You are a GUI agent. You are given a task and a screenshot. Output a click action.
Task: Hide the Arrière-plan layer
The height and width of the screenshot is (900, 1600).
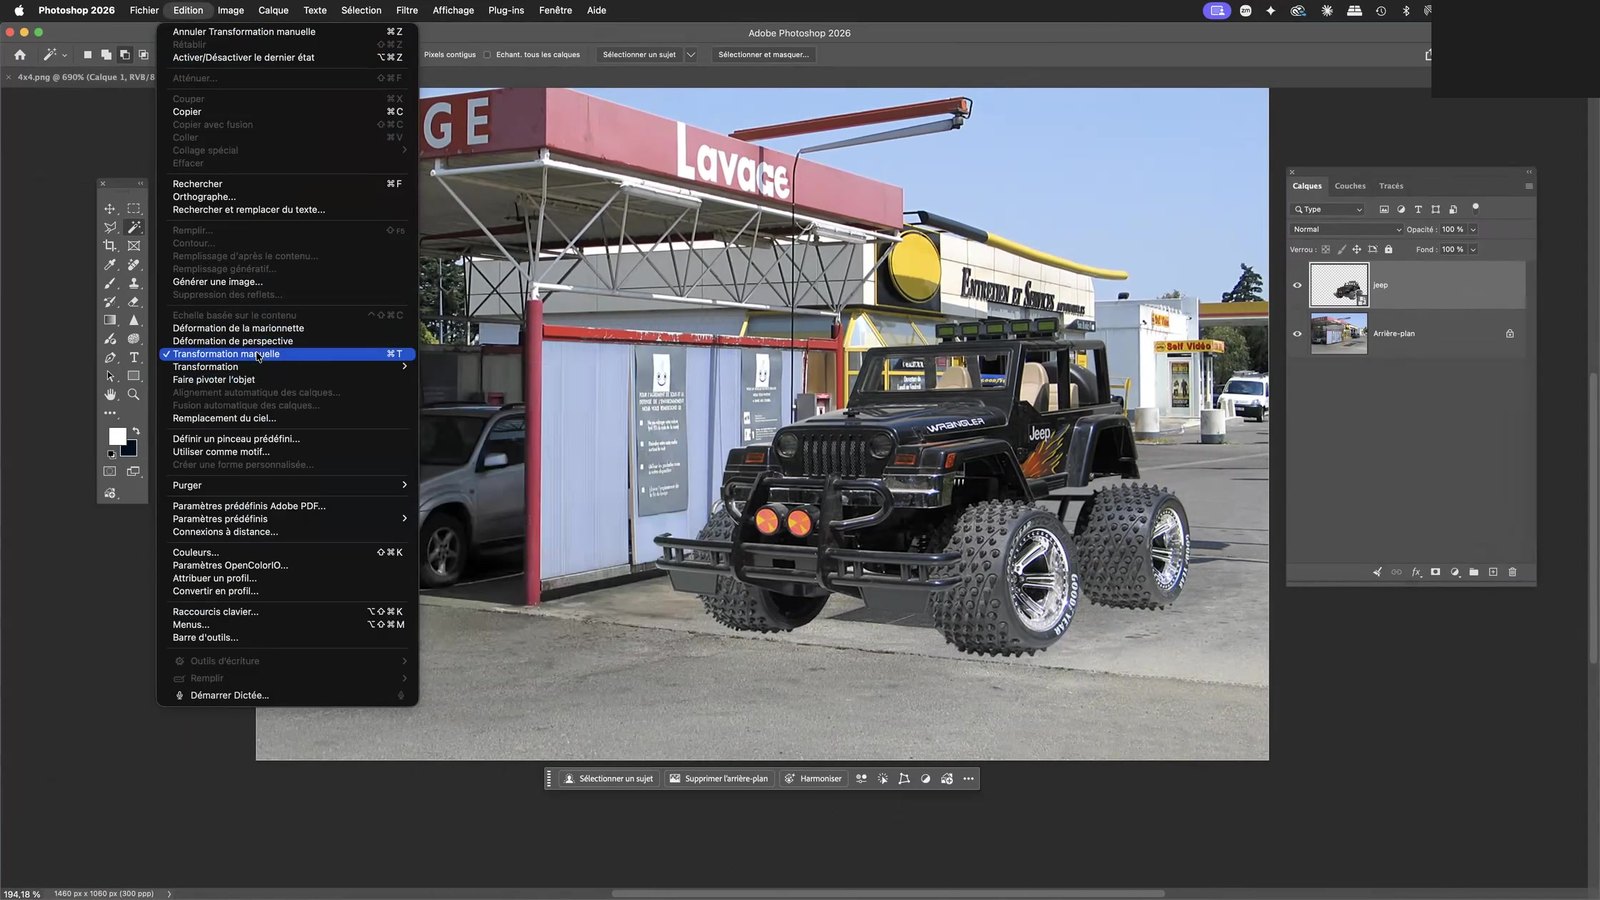pos(1298,334)
